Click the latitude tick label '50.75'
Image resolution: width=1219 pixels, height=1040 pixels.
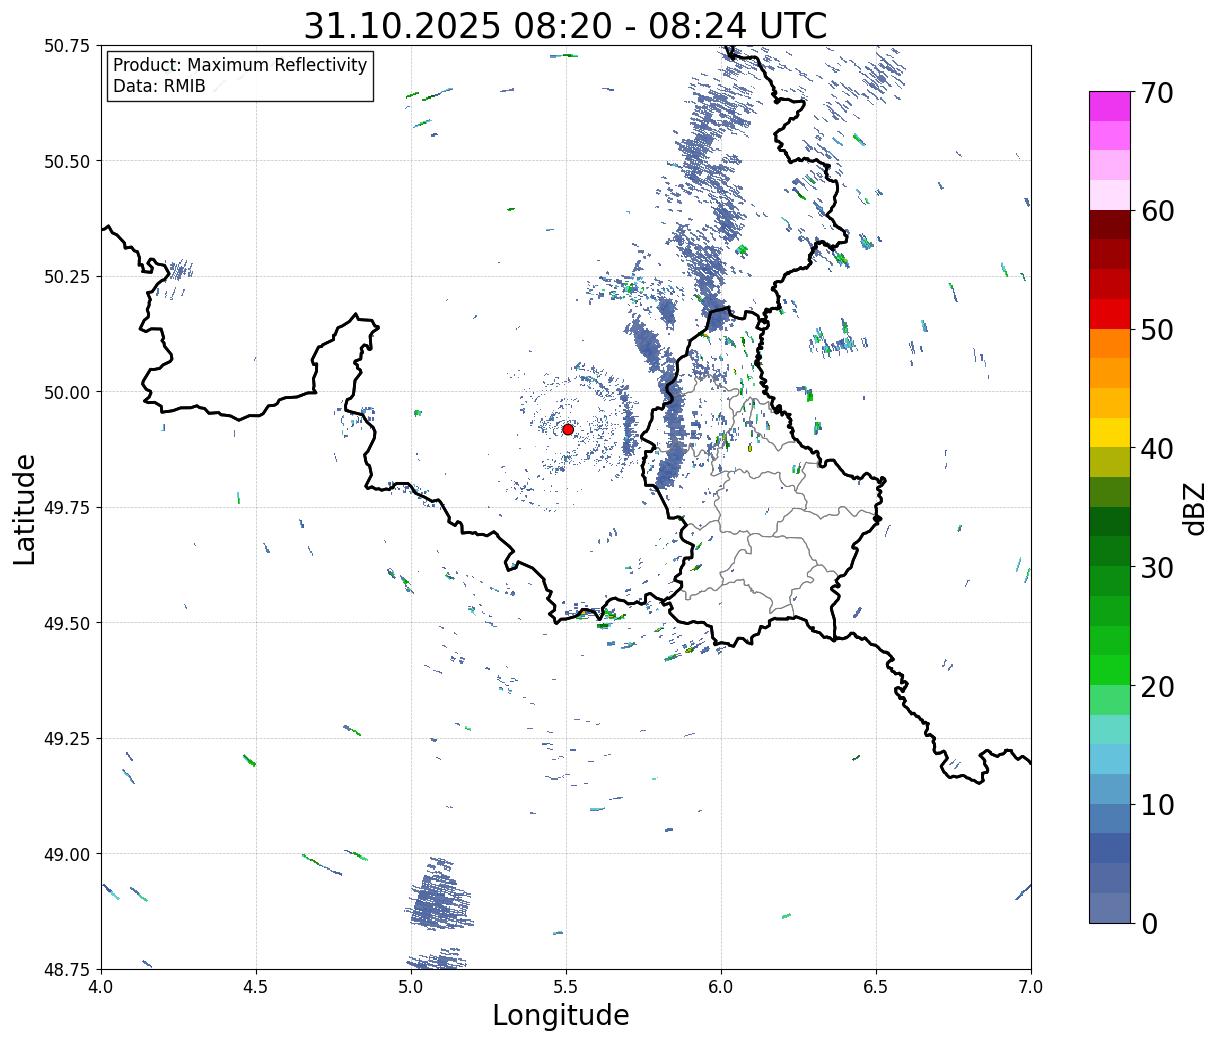(66, 46)
